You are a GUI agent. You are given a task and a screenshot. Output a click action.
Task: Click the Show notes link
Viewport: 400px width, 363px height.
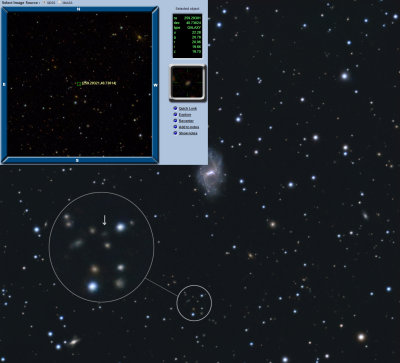188,133
